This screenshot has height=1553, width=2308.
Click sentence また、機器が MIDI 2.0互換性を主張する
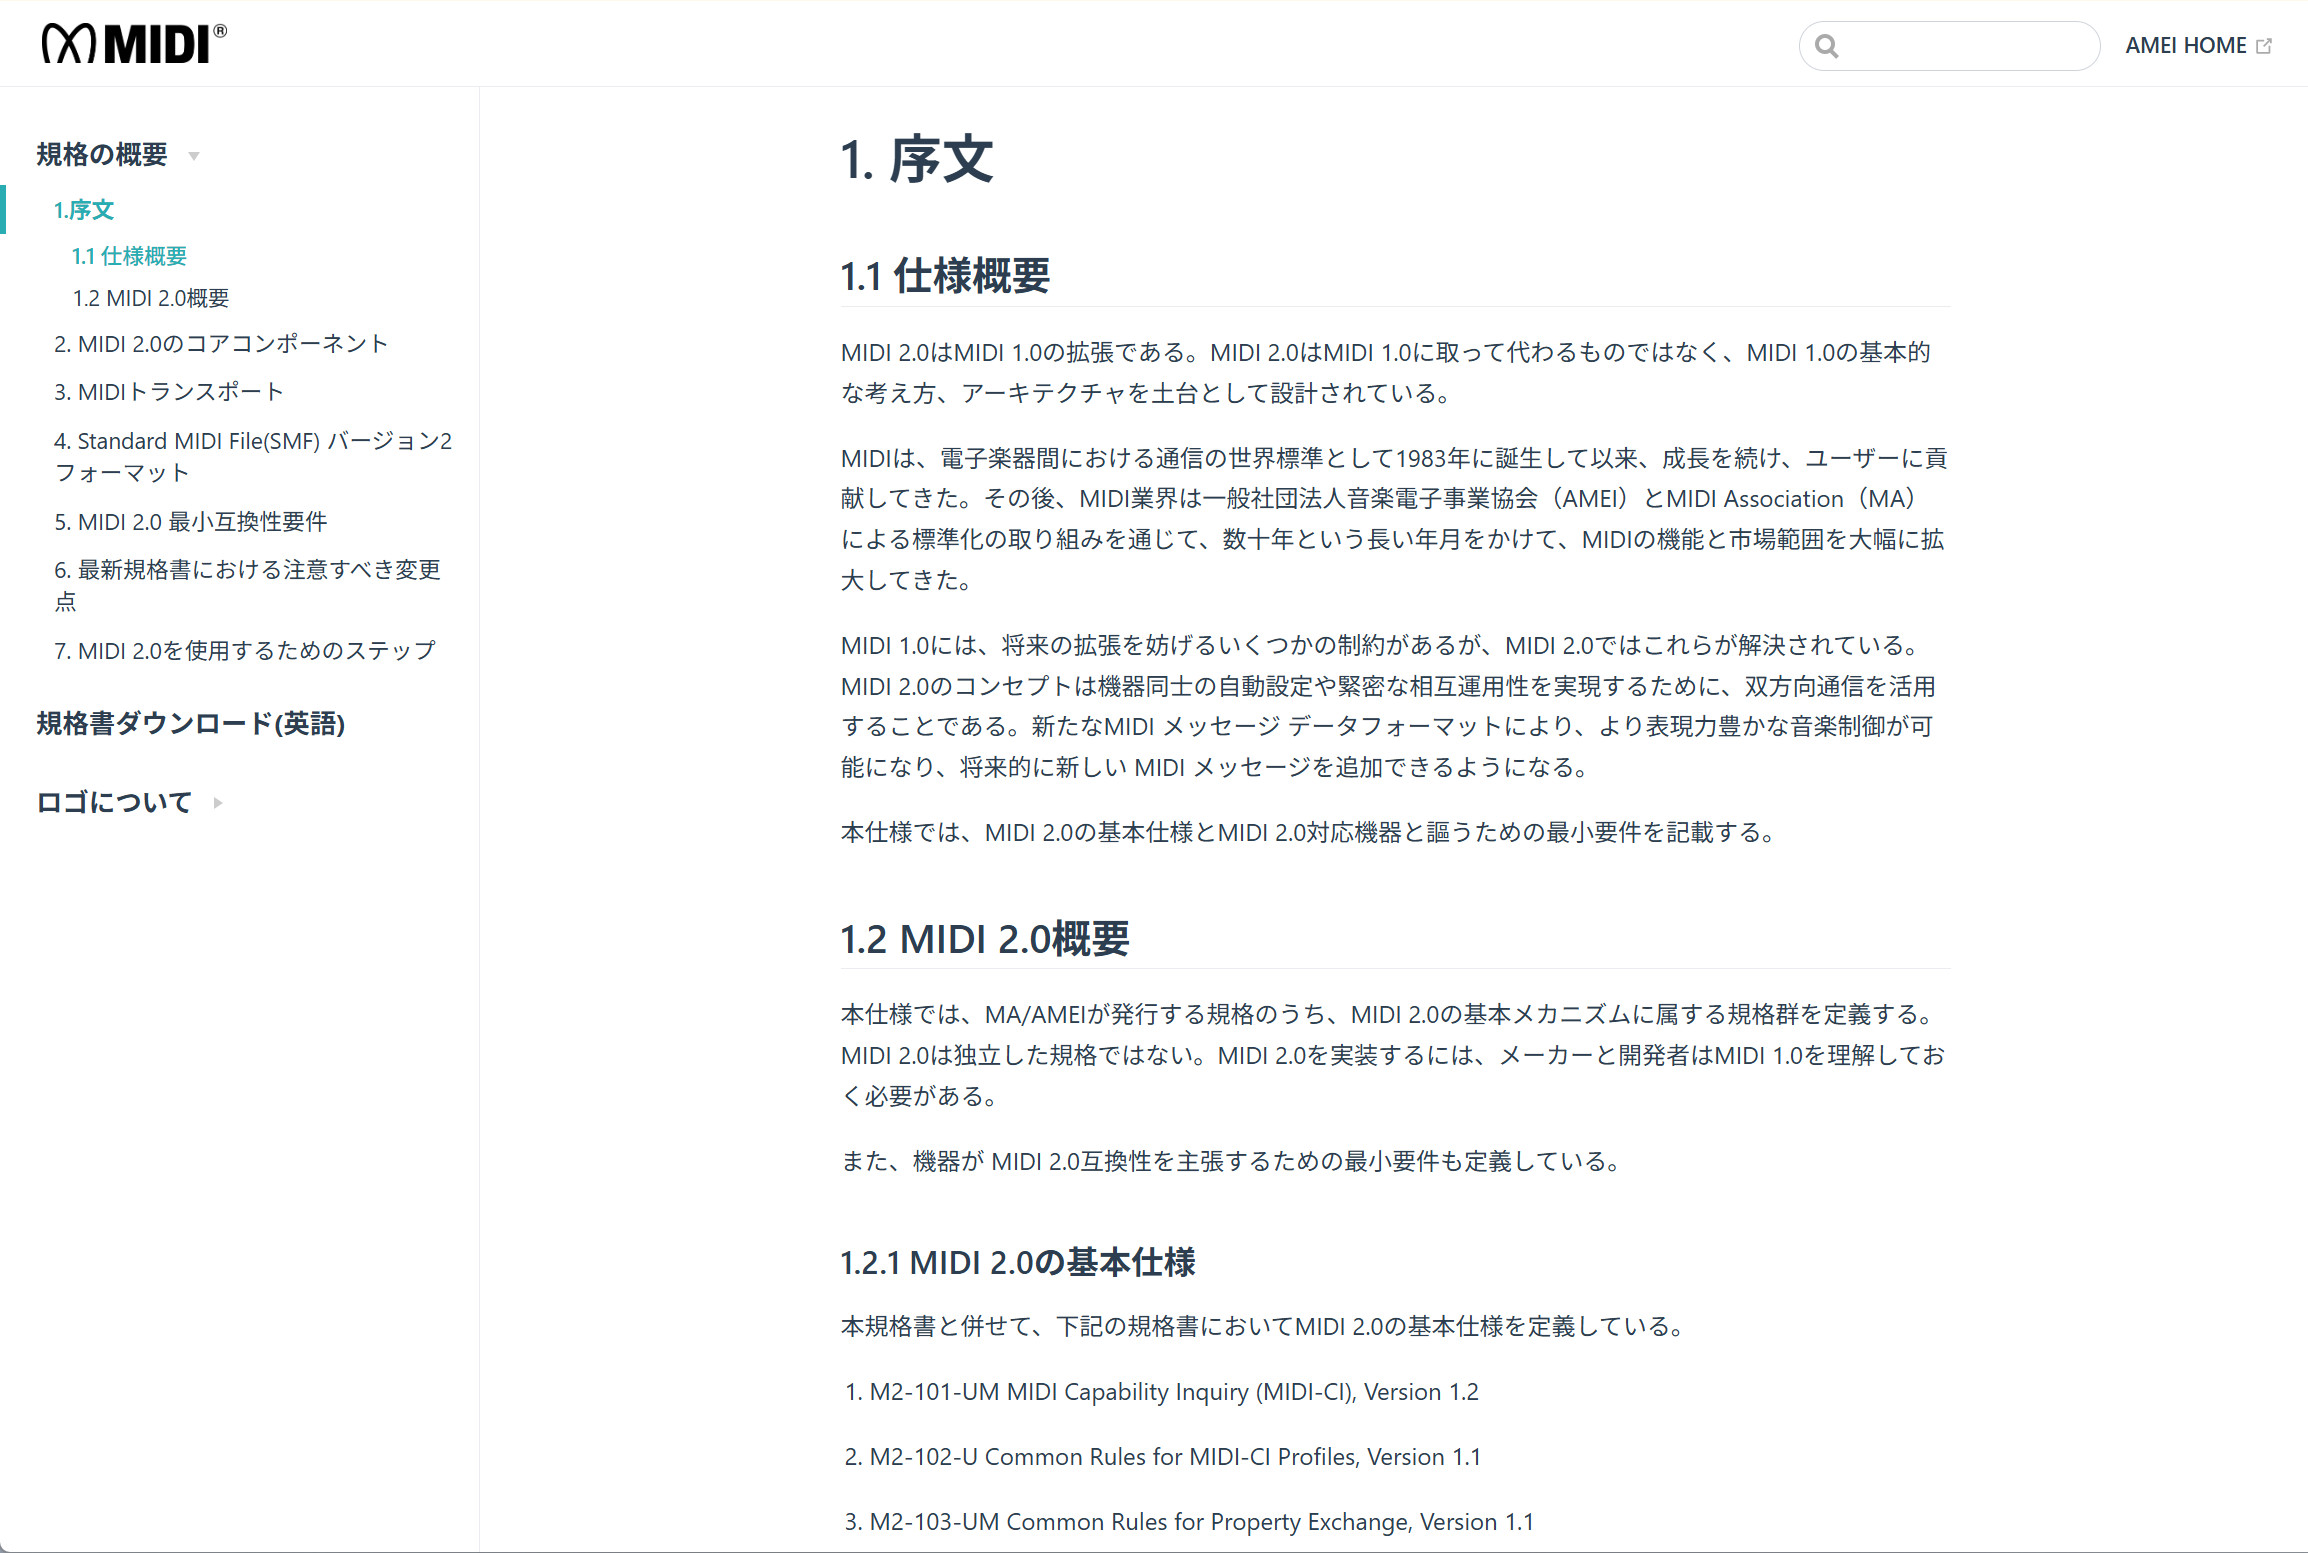(1231, 1162)
